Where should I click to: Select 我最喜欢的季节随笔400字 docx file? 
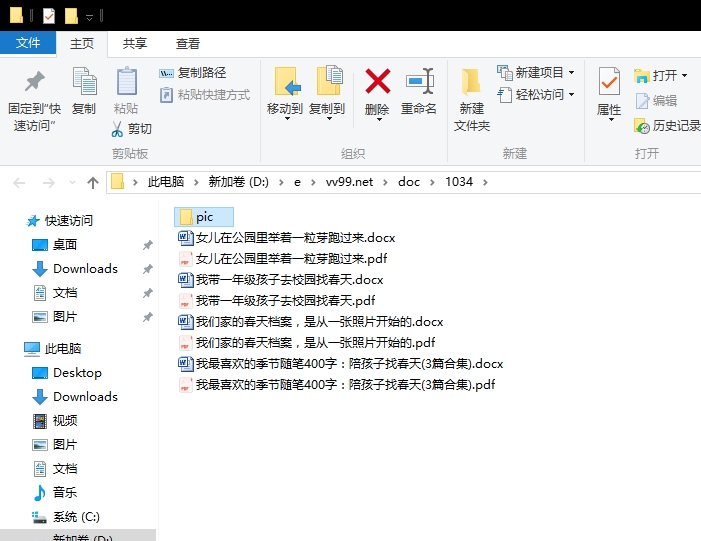(341, 363)
